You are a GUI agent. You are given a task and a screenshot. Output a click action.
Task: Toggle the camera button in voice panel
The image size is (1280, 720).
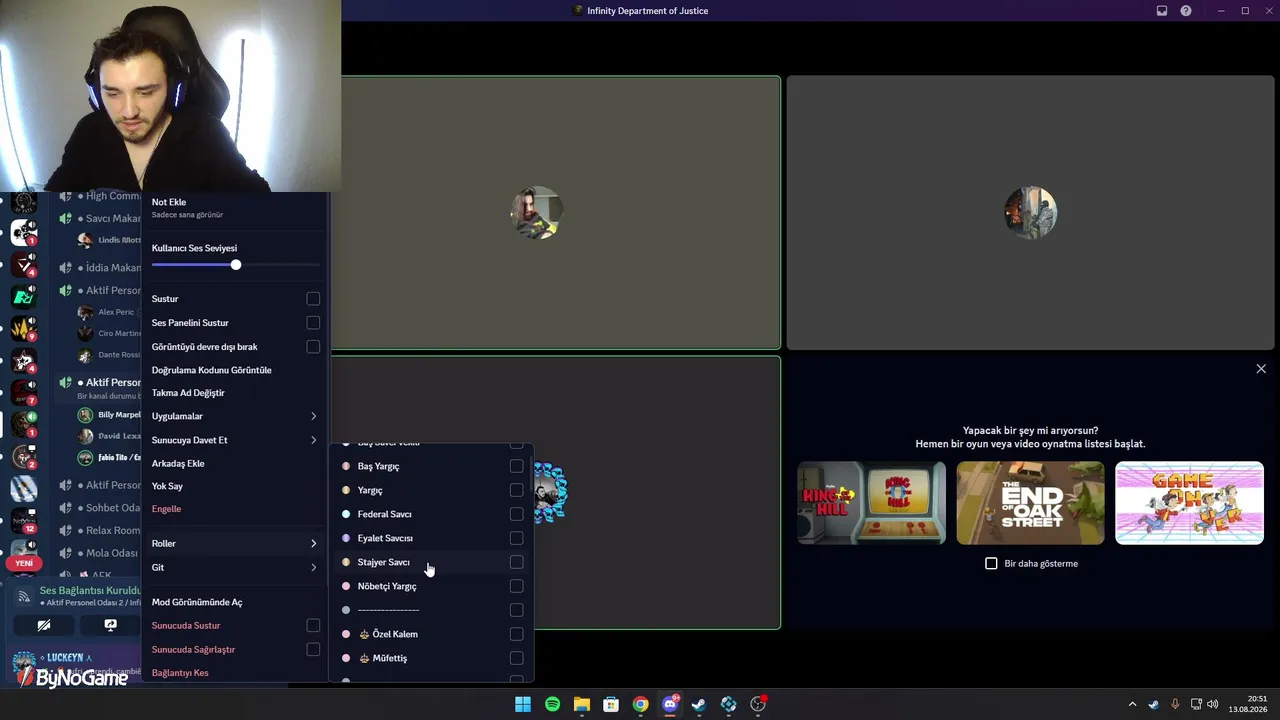[44, 625]
